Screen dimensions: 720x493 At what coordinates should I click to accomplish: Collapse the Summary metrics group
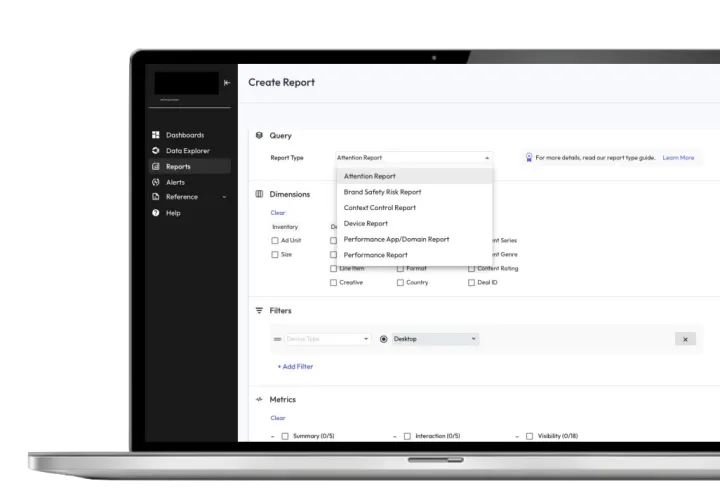coord(273,437)
